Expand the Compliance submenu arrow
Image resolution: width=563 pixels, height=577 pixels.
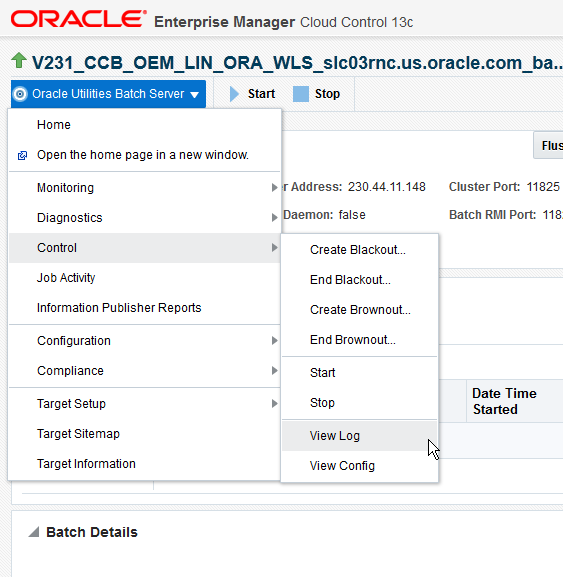274,371
